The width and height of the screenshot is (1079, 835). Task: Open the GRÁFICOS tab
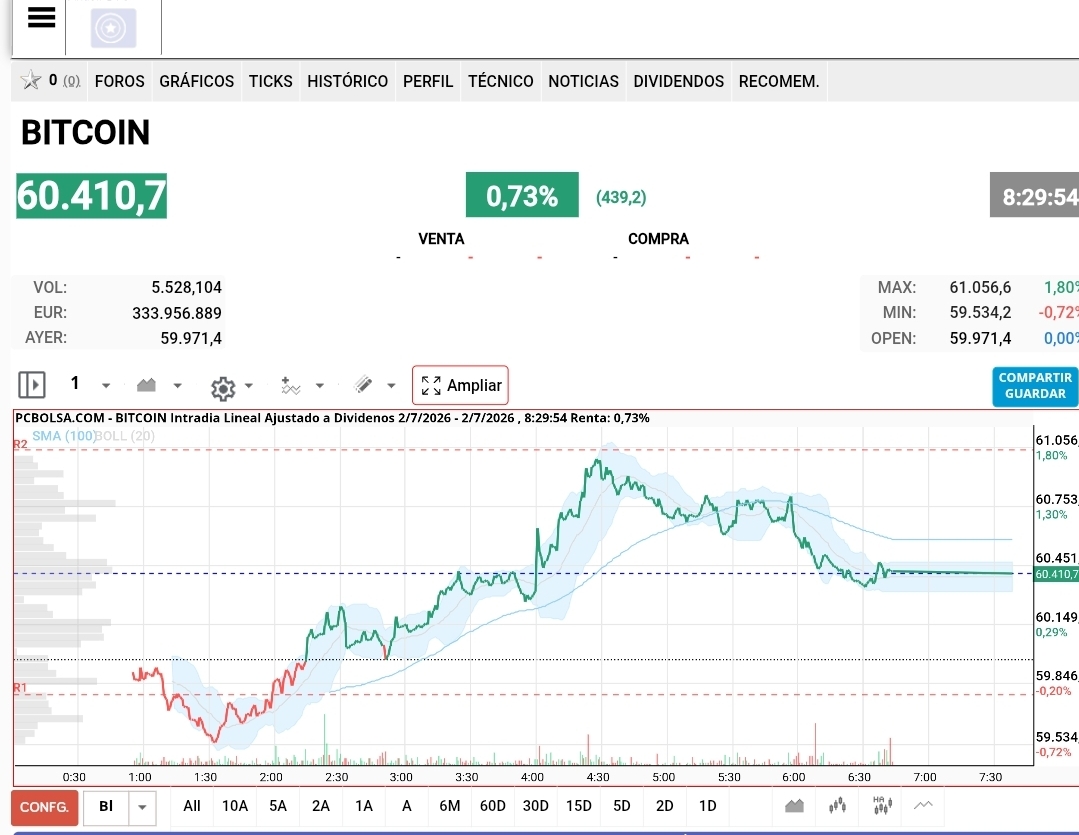(x=197, y=81)
